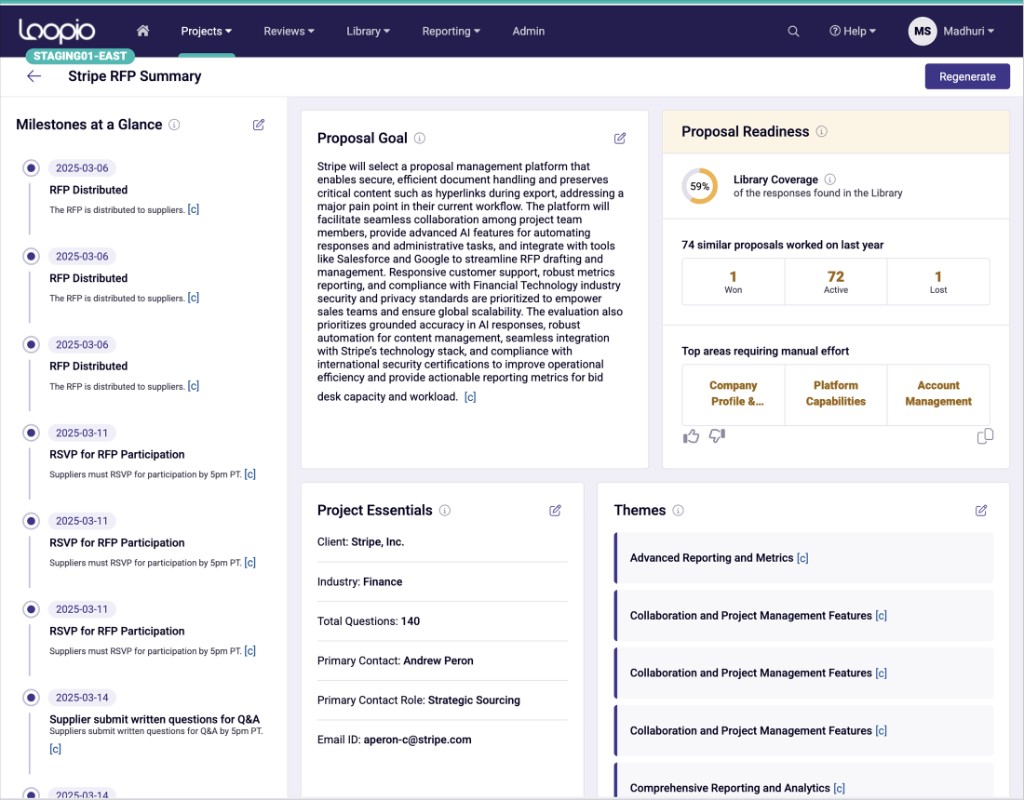Select Account Management manual effort area
This screenshot has height=800, width=1024.
pyautogui.click(x=938, y=394)
